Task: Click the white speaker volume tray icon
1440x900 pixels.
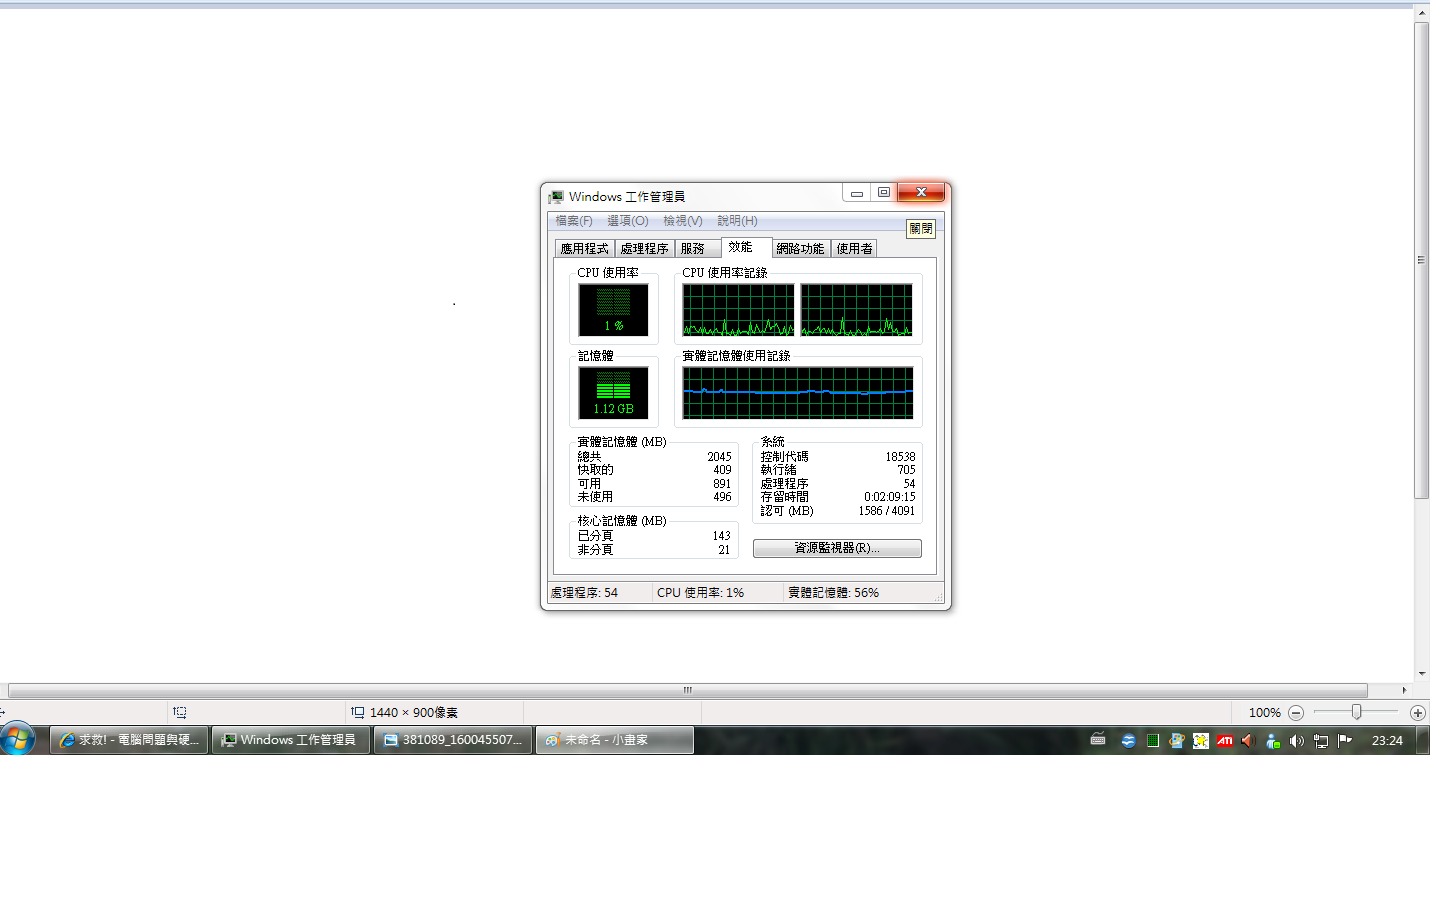Action: (1297, 741)
